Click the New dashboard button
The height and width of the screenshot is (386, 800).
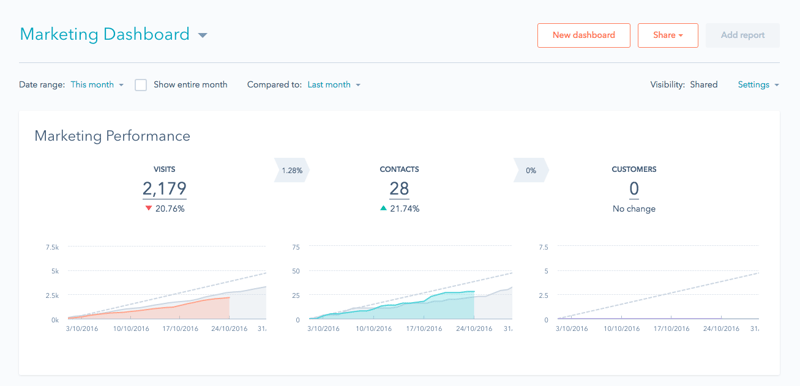(x=584, y=35)
